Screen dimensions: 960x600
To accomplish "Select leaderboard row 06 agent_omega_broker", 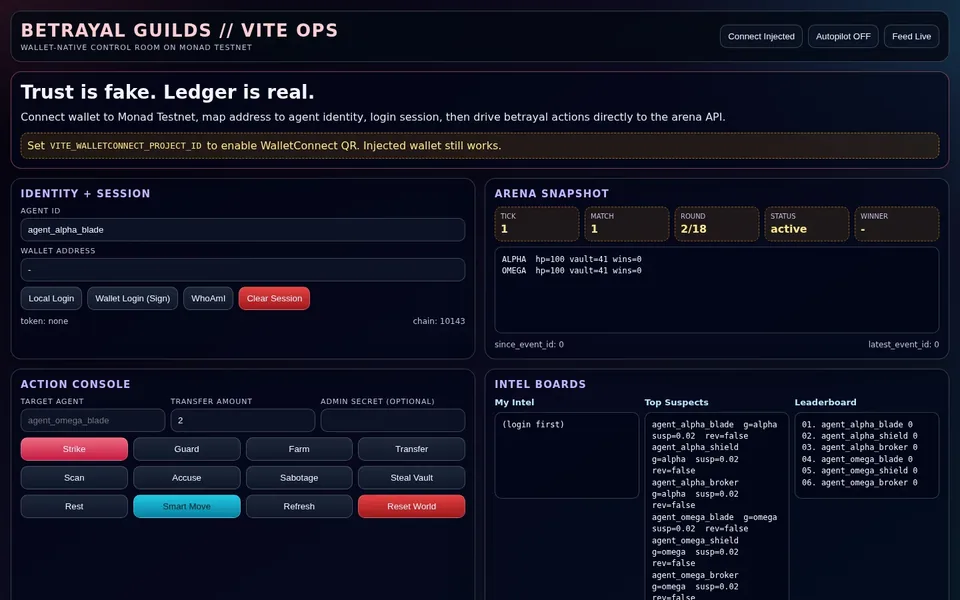I will (860, 482).
